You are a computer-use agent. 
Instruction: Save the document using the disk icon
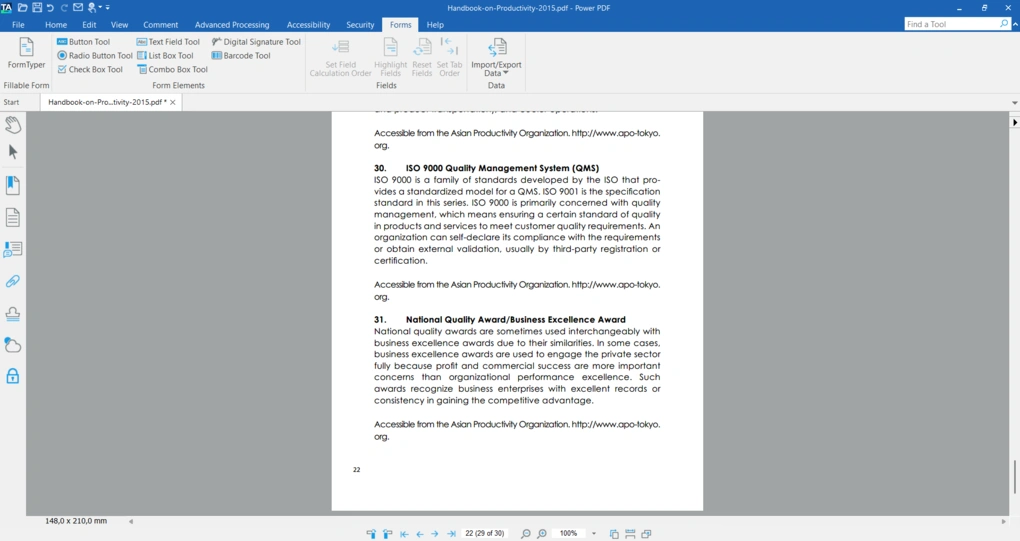tap(36, 8)
